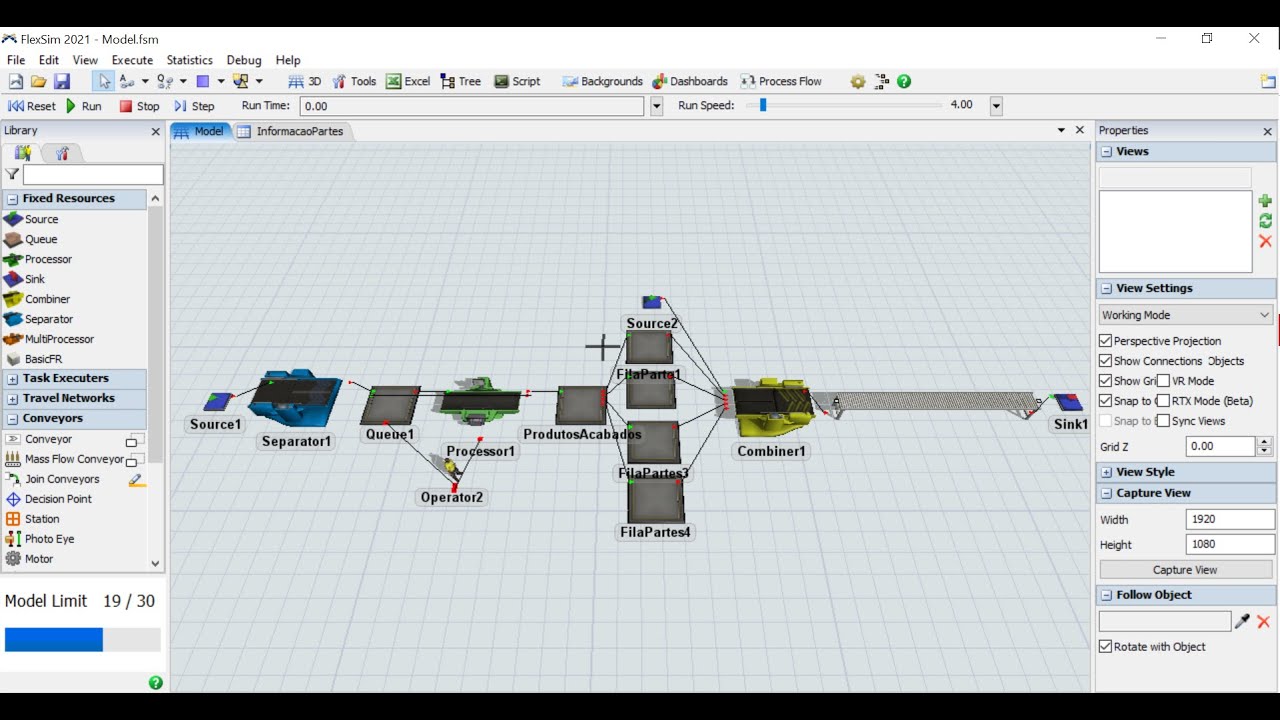Increase Grid Z with stepper up arrow
1280x720 pixels.
1265,442
